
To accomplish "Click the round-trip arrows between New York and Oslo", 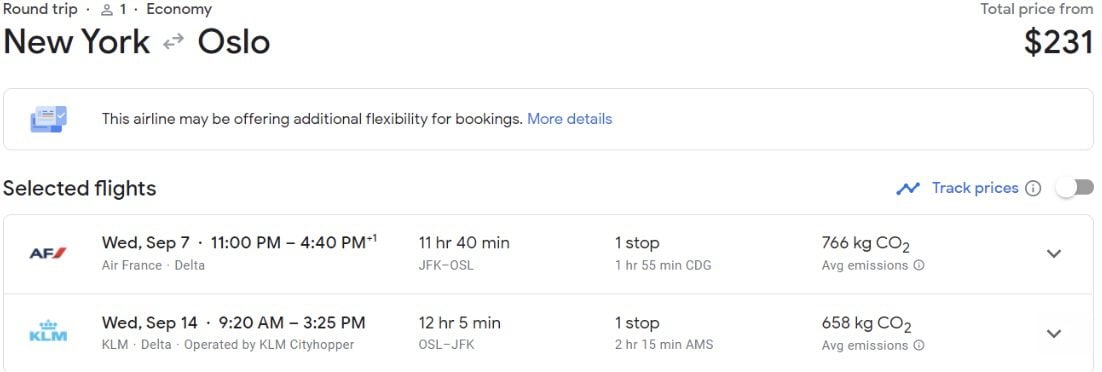I will point(173,43).
